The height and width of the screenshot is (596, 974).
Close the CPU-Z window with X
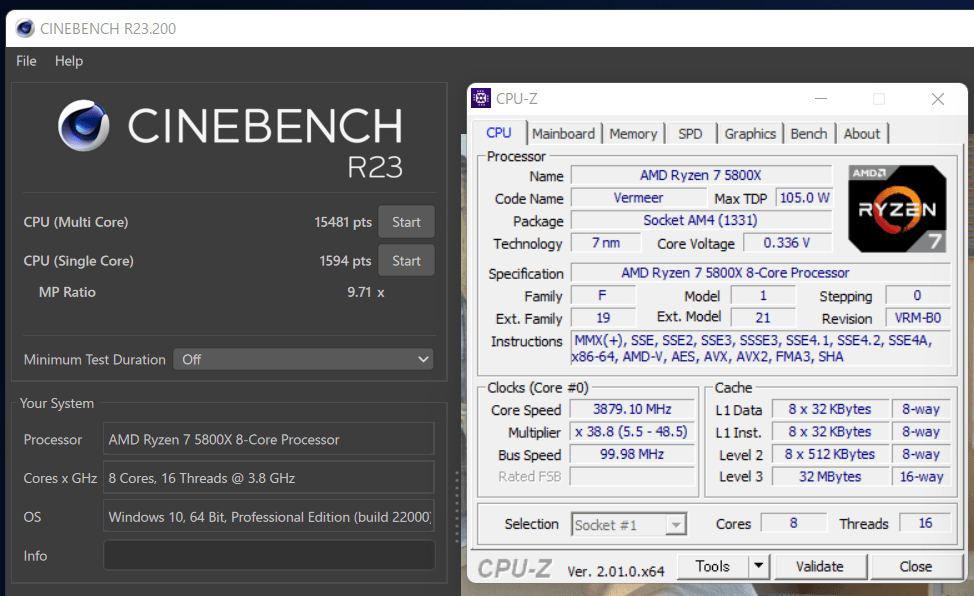938,99
